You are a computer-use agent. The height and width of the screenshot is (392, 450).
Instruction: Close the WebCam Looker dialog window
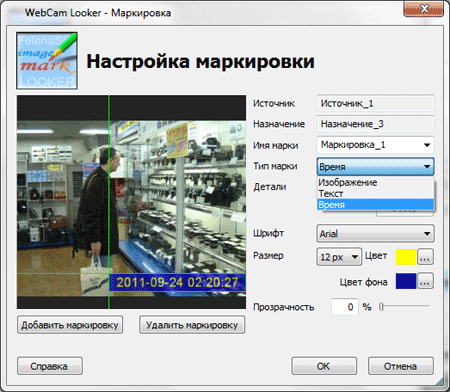[x=424, y=8]
